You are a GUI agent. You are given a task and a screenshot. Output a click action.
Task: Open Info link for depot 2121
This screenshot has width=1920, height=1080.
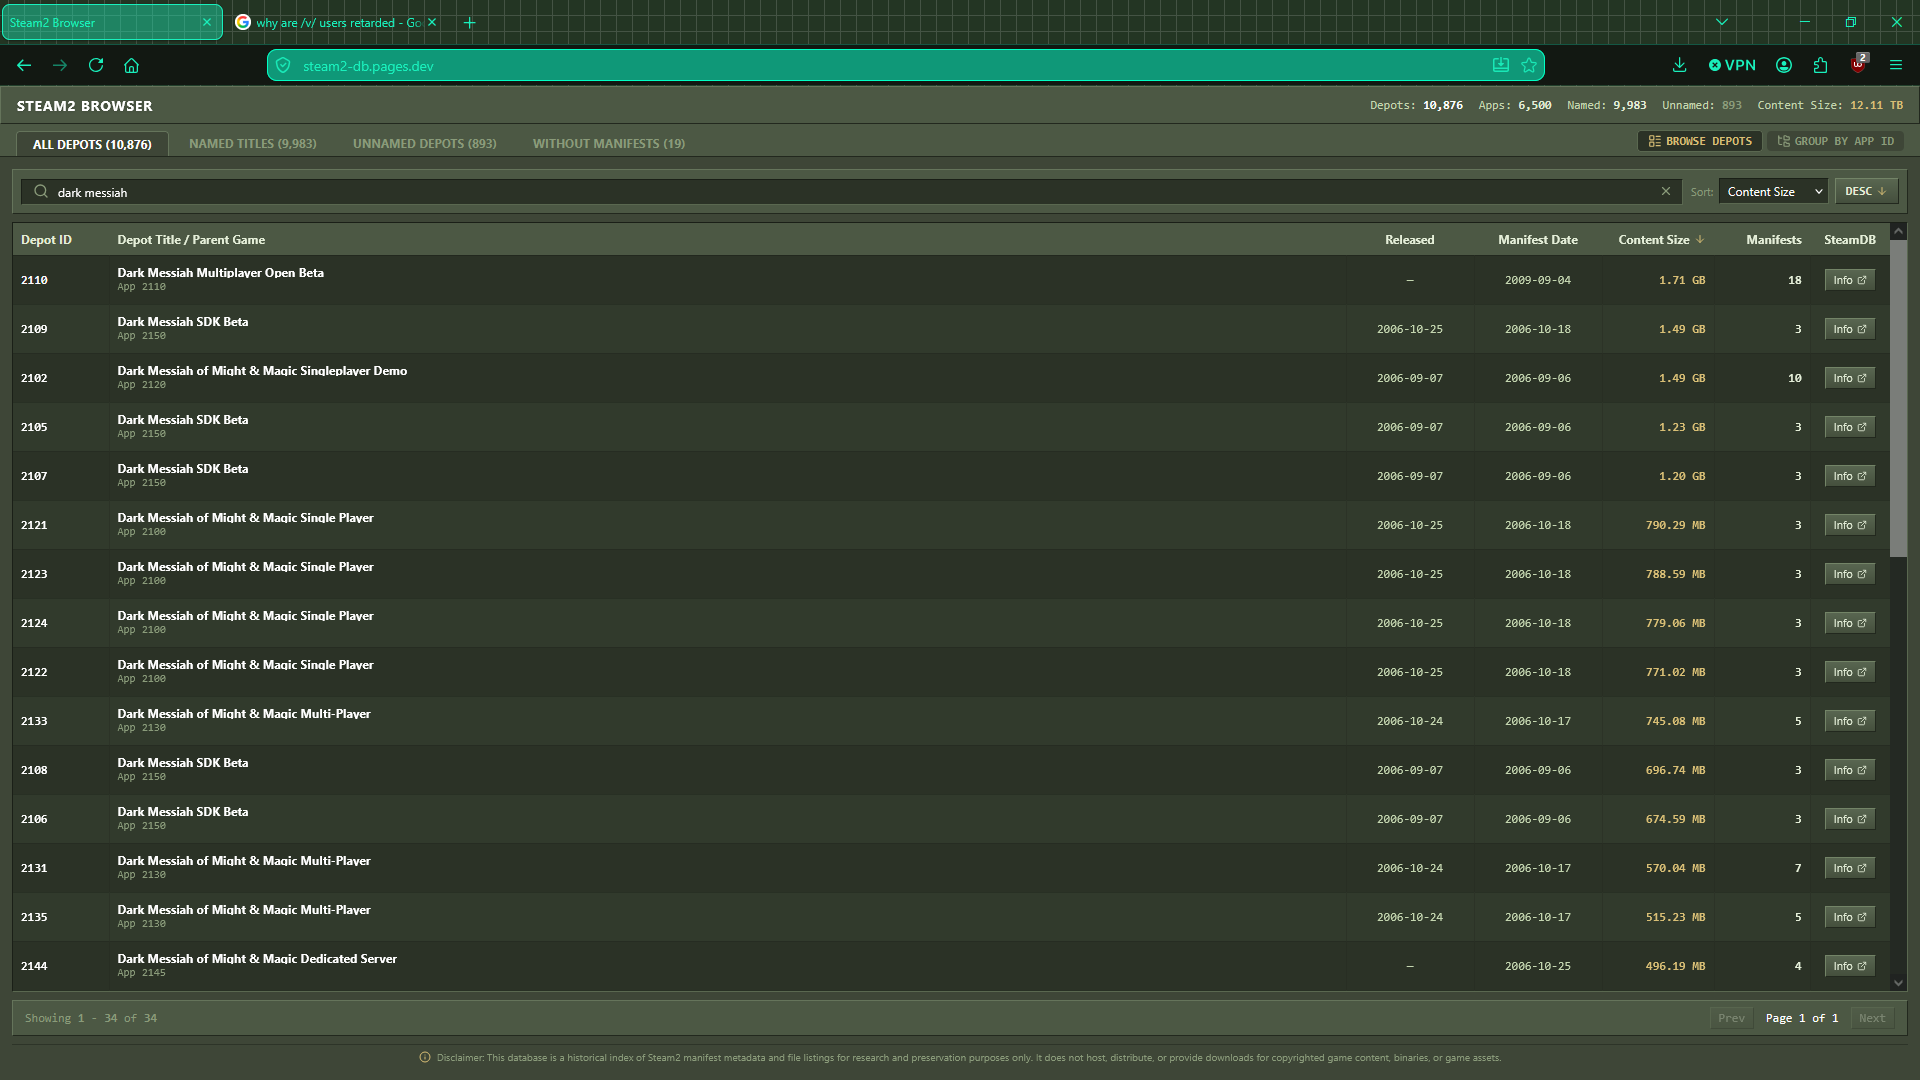(x=1849, y=525)
